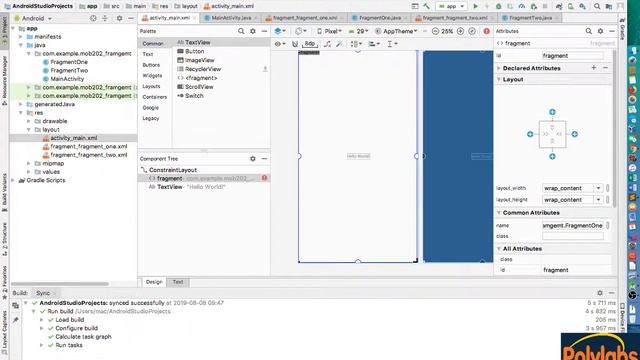Toggle the magnet Autoconnect icon

pyautogui.click(x=295, y=44)
